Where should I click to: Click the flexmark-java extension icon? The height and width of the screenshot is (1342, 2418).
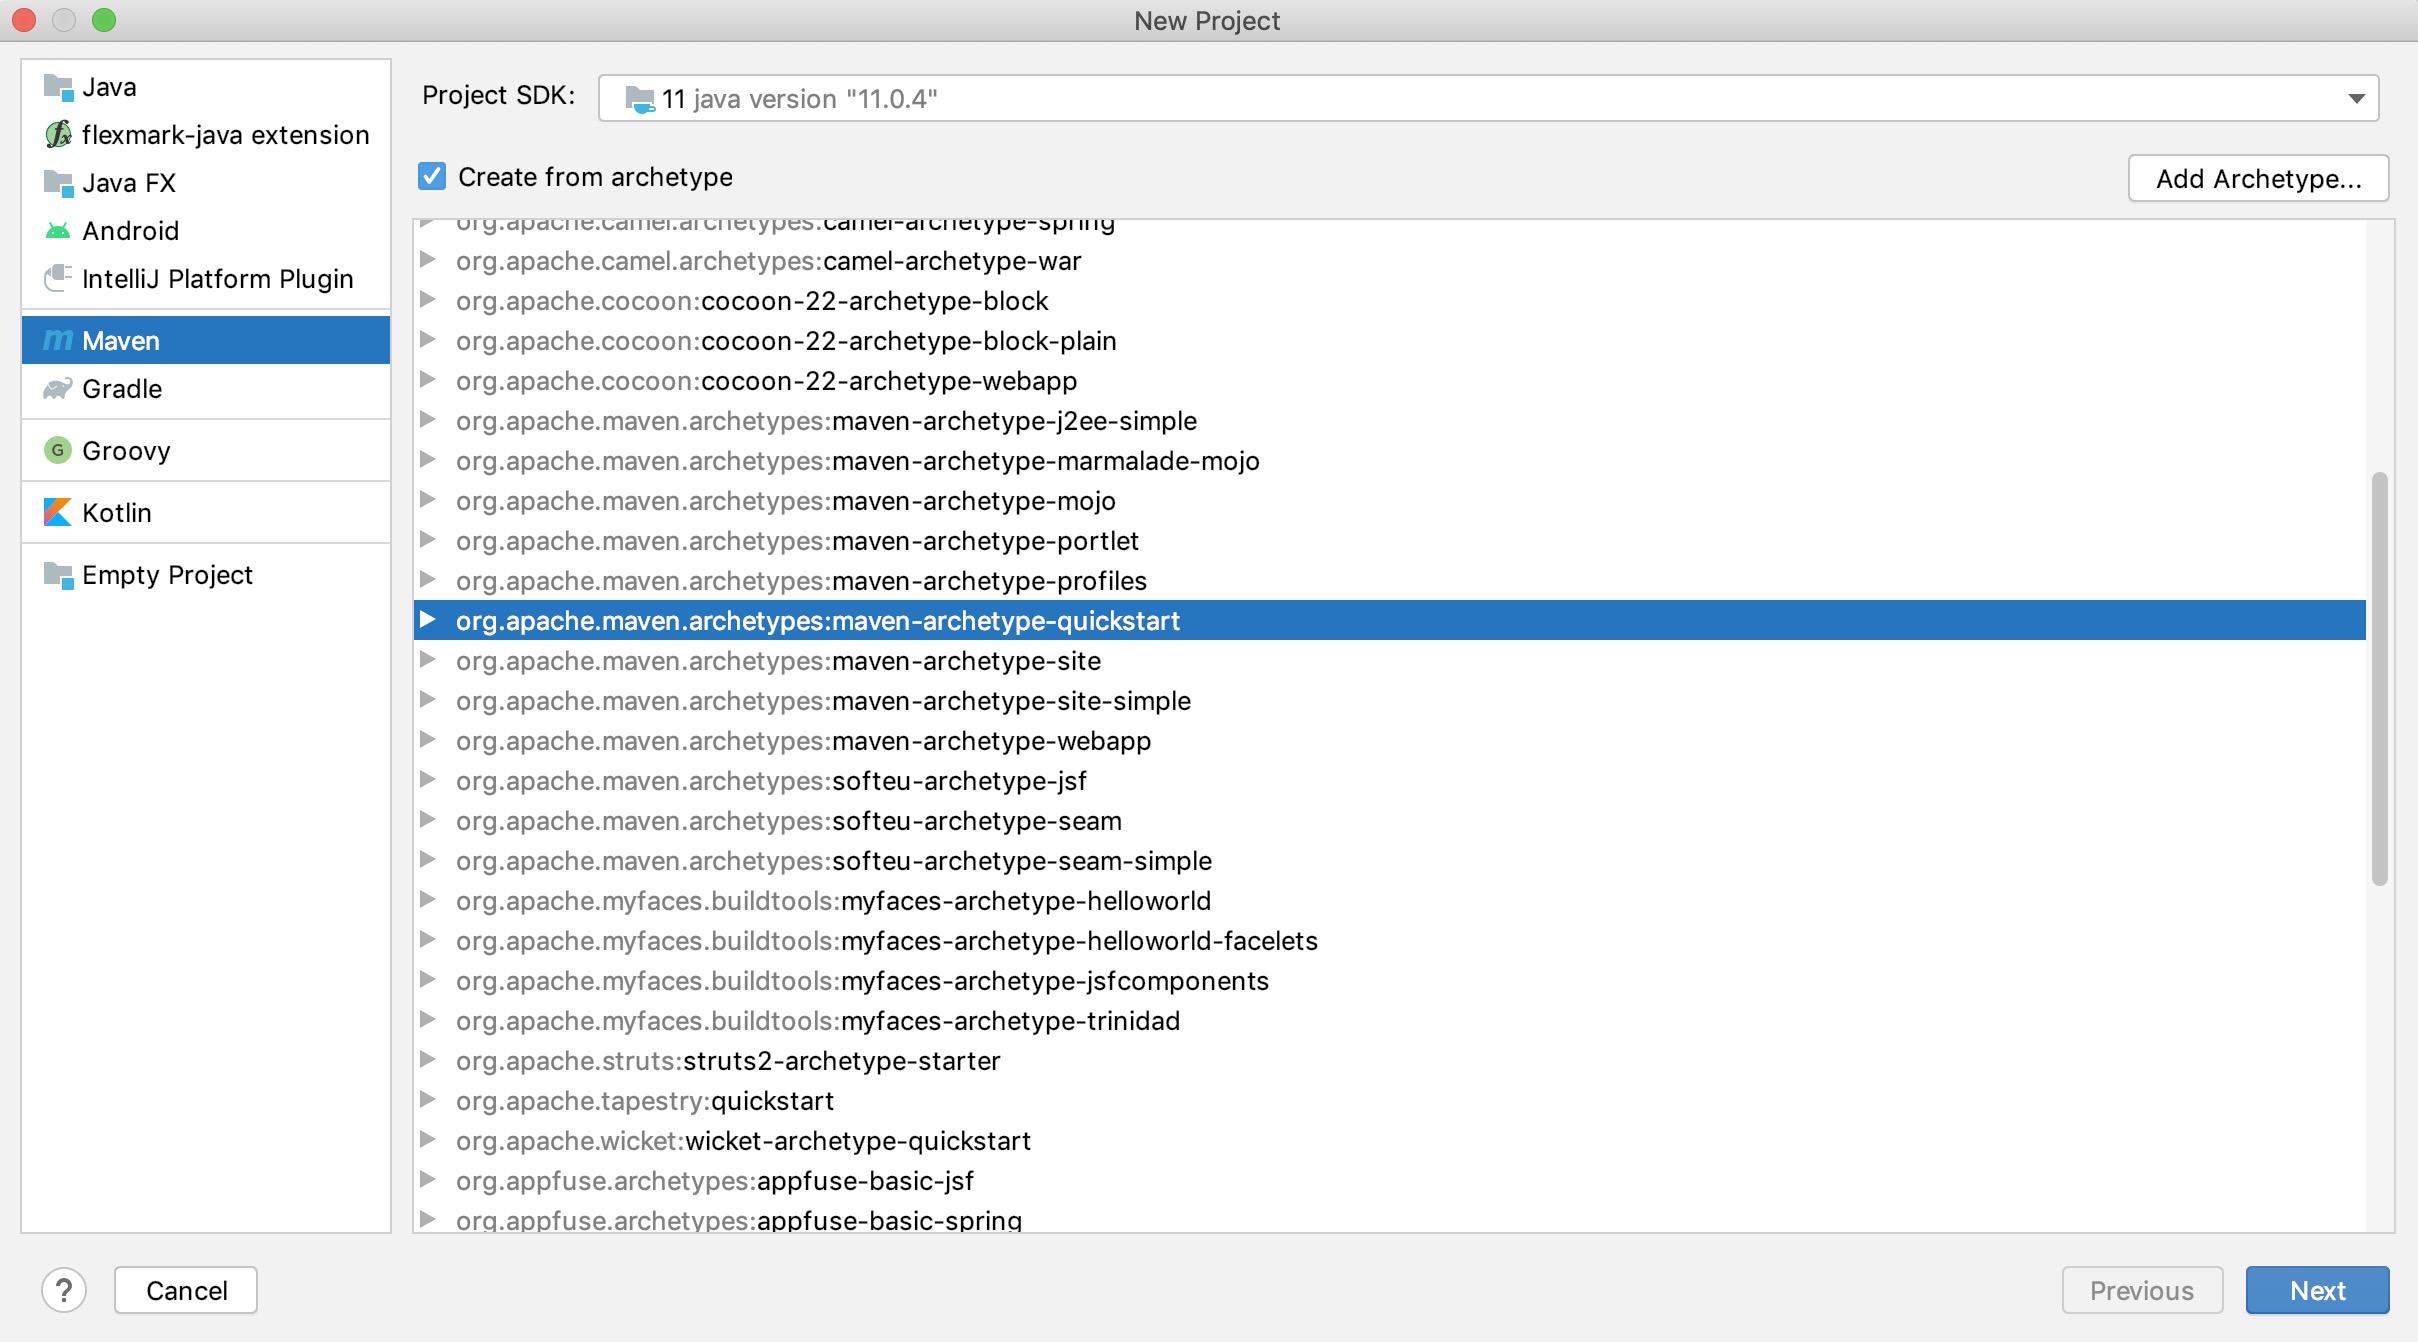click(58, 135)
